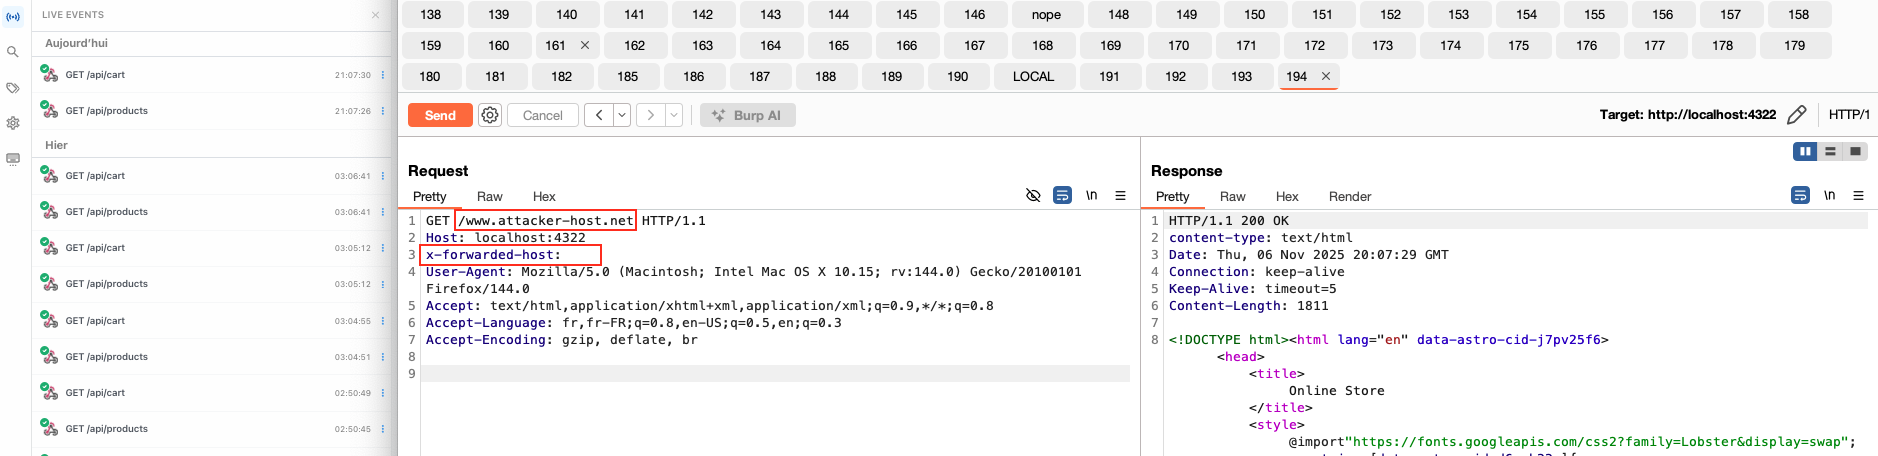Toggle hidden characters eye icon in Request
Viewport: 1878px width, 456px height.
tap(1033, 196)
